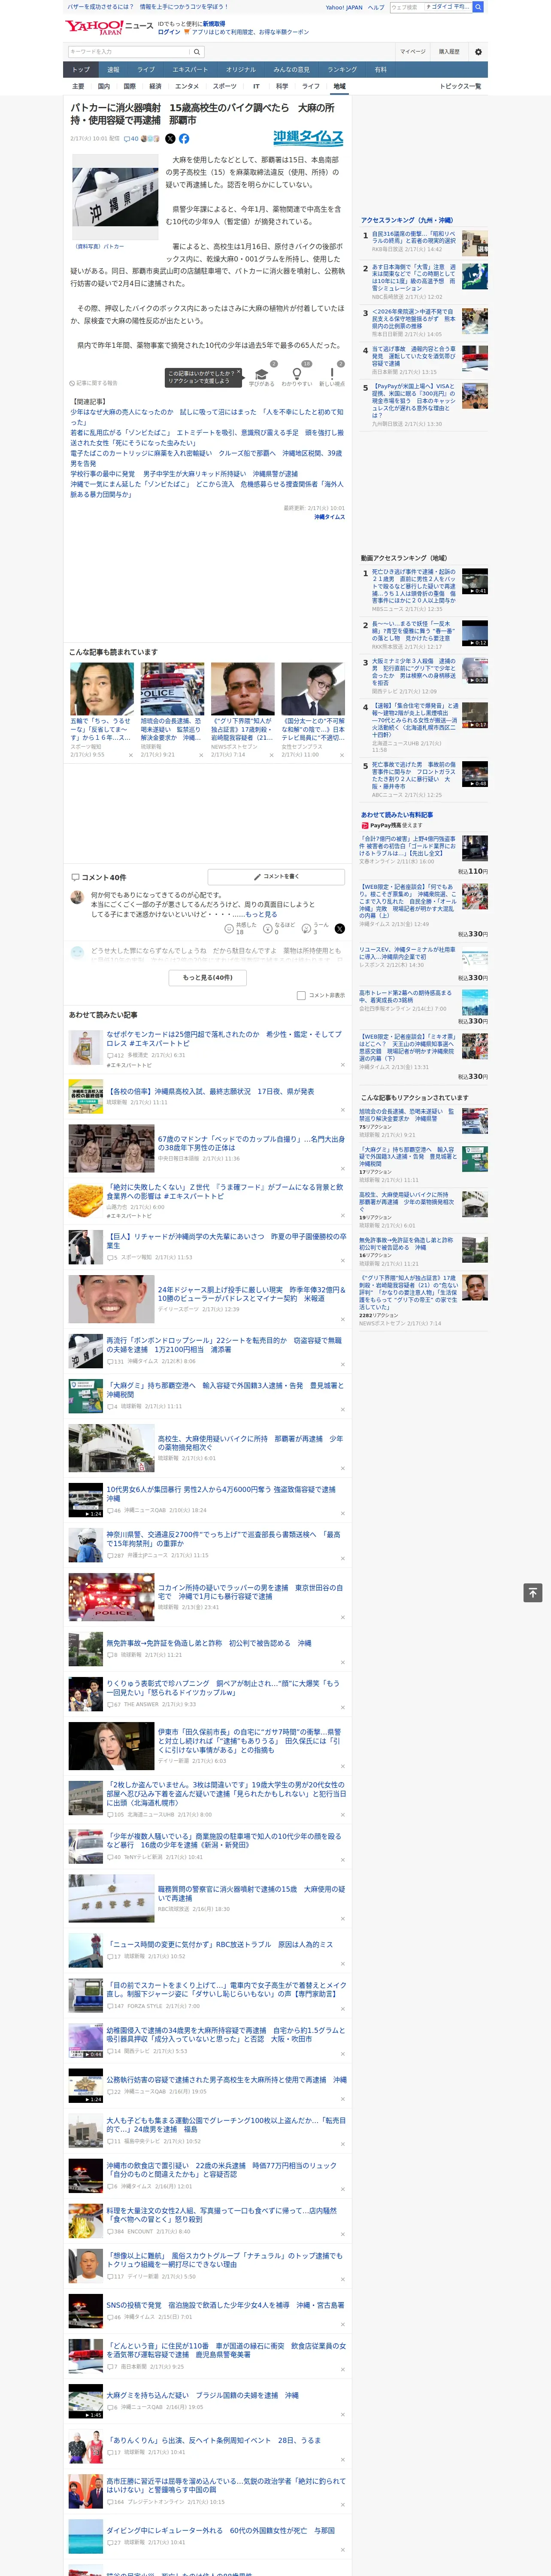
Task: Click the back-to-top arrow button
Action: [x=533, y=1592]
